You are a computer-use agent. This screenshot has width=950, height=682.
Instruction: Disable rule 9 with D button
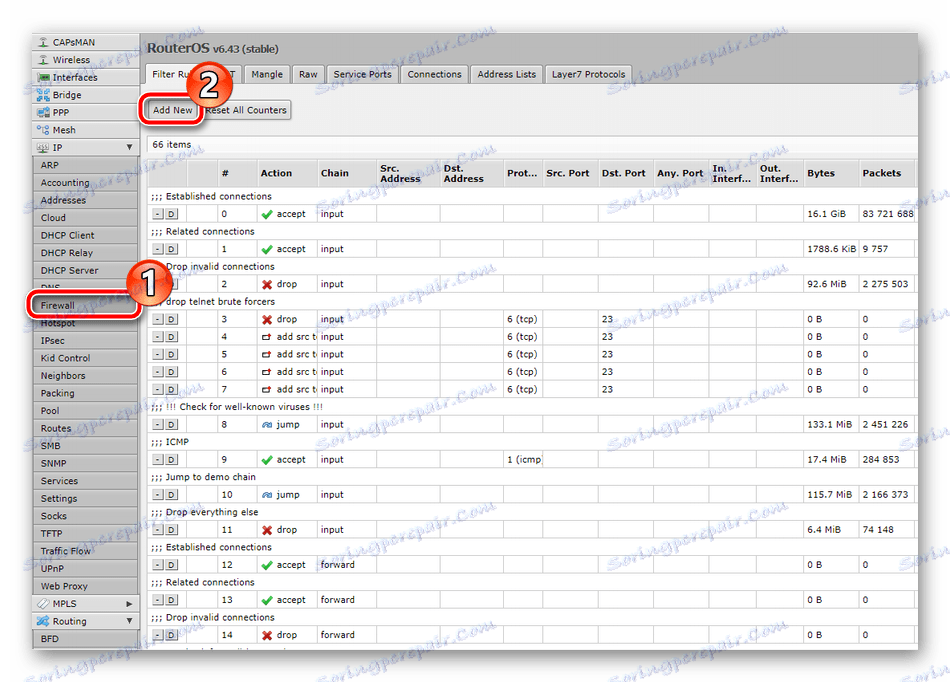click(x=171, y=460)
